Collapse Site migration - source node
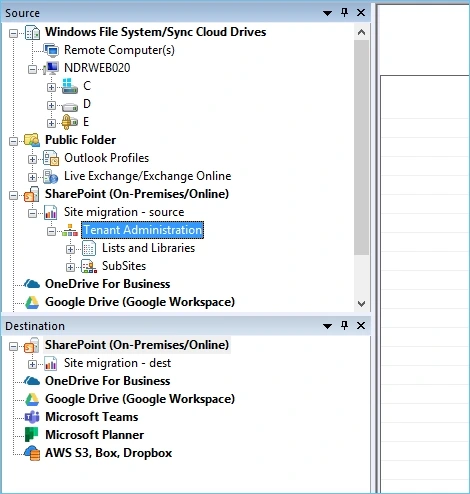Viewport: 470px width, 494px height. pyautogui.click(x=32, y=213)
